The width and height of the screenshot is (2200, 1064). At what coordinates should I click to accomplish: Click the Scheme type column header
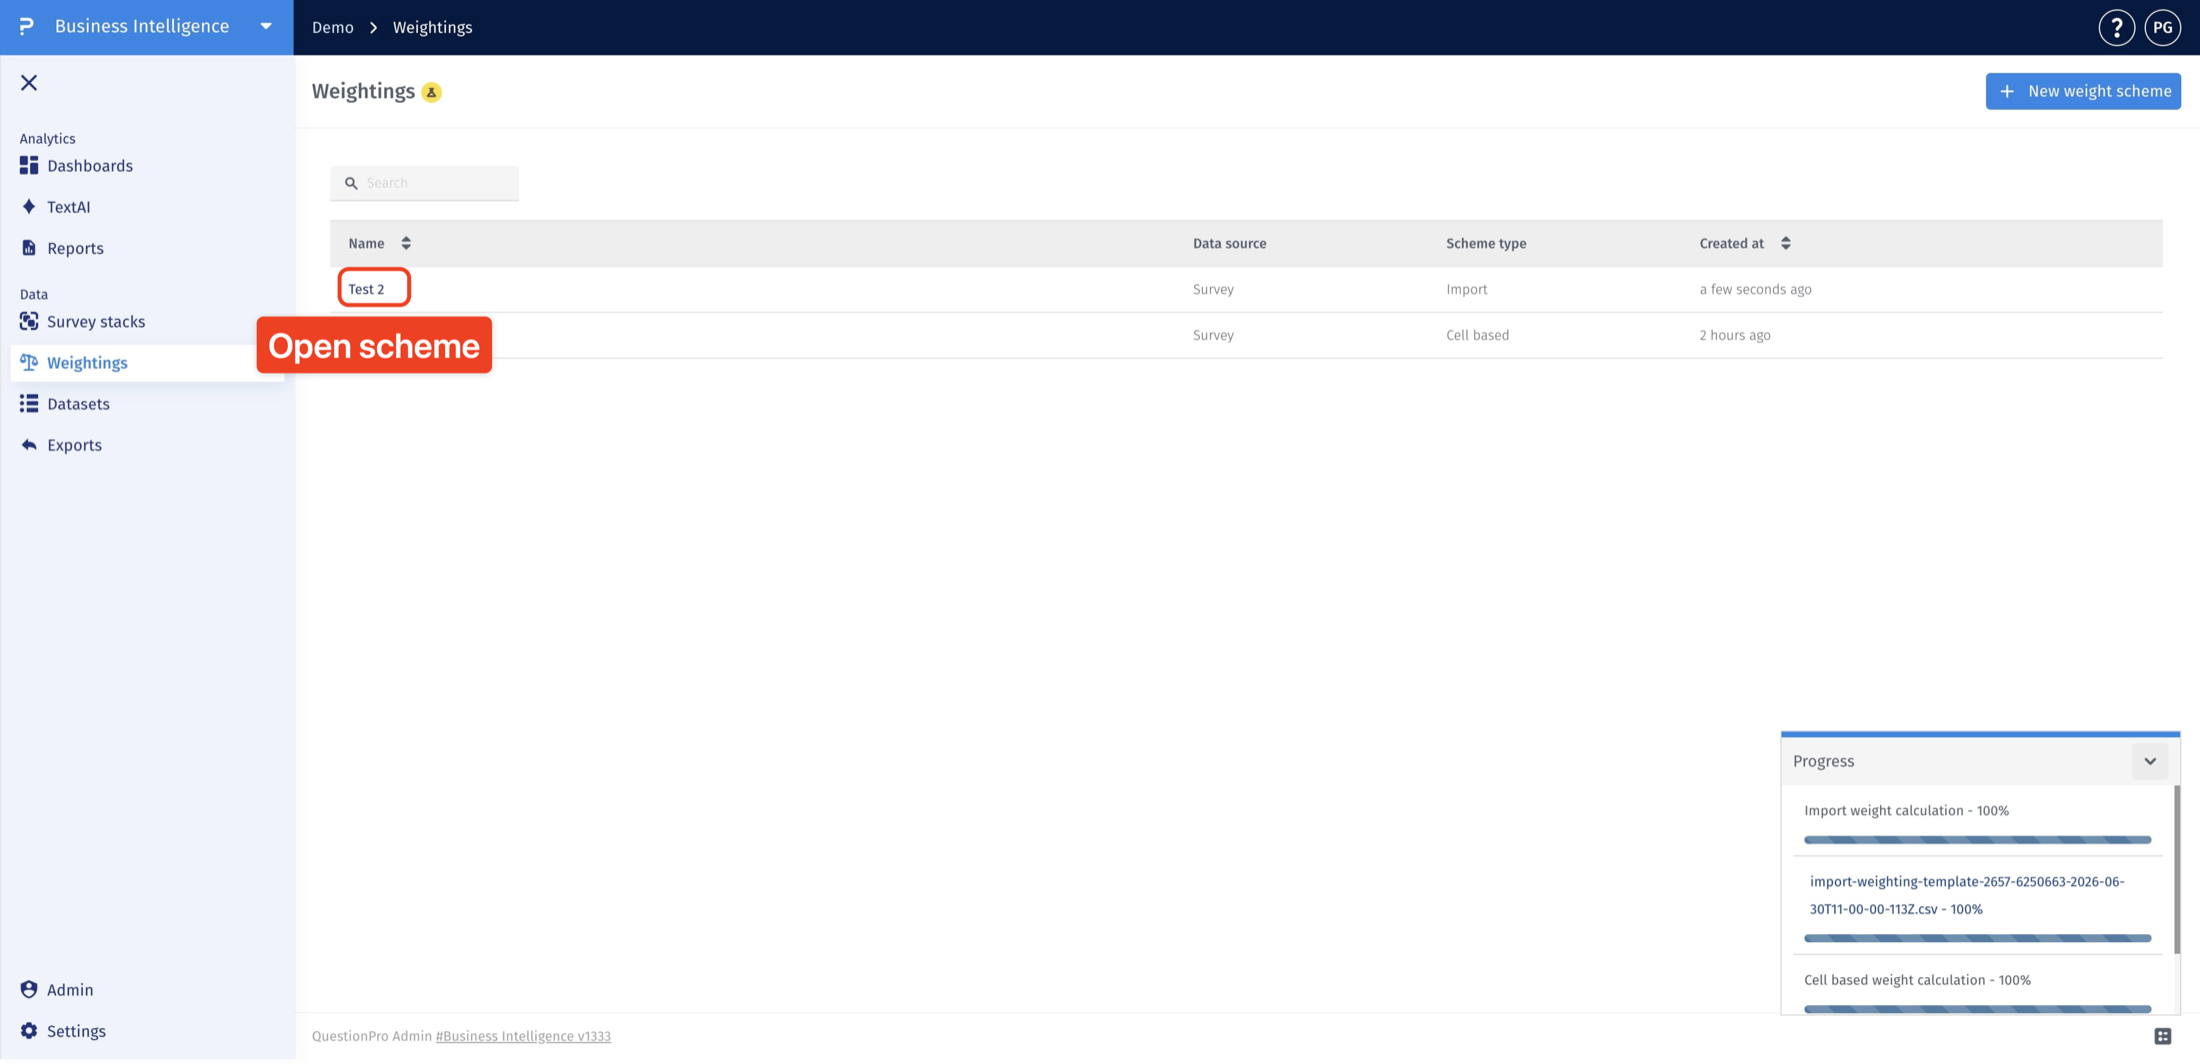click(1486, 243)
